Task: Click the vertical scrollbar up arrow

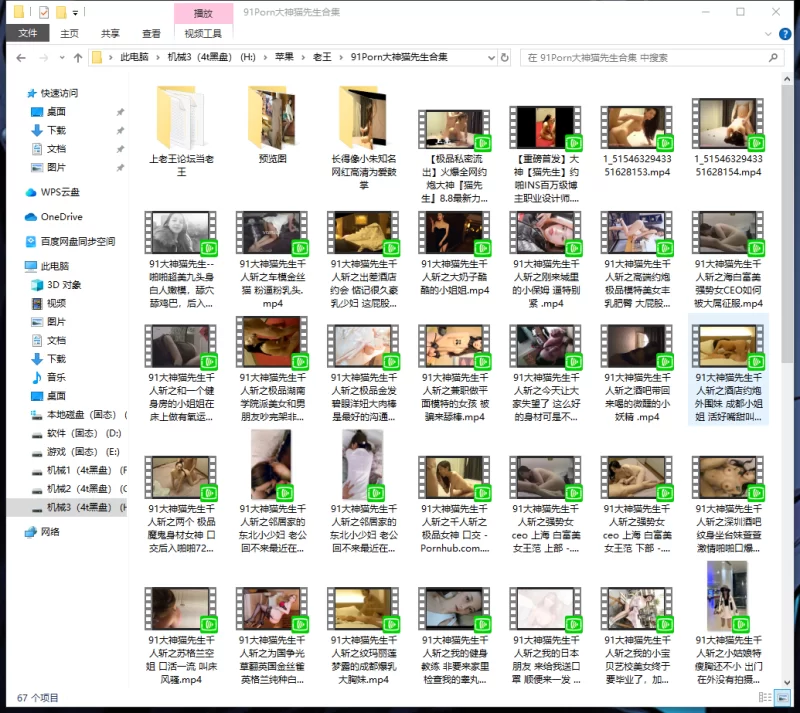Action: coord(787,79)
